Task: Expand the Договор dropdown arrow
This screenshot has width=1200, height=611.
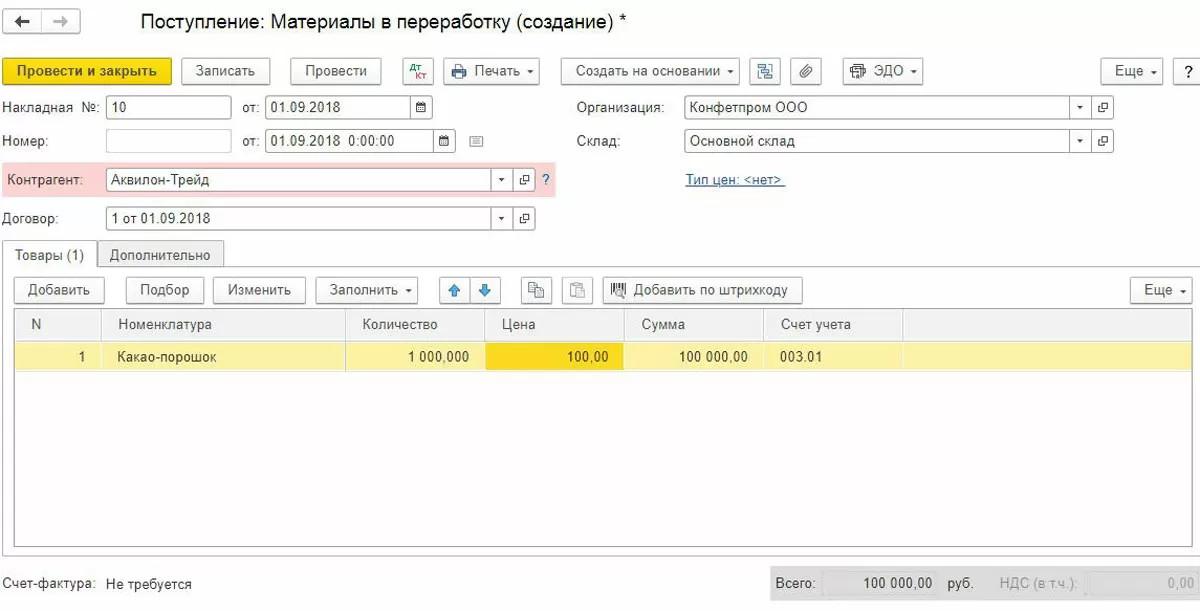Action: coord(502,218)
